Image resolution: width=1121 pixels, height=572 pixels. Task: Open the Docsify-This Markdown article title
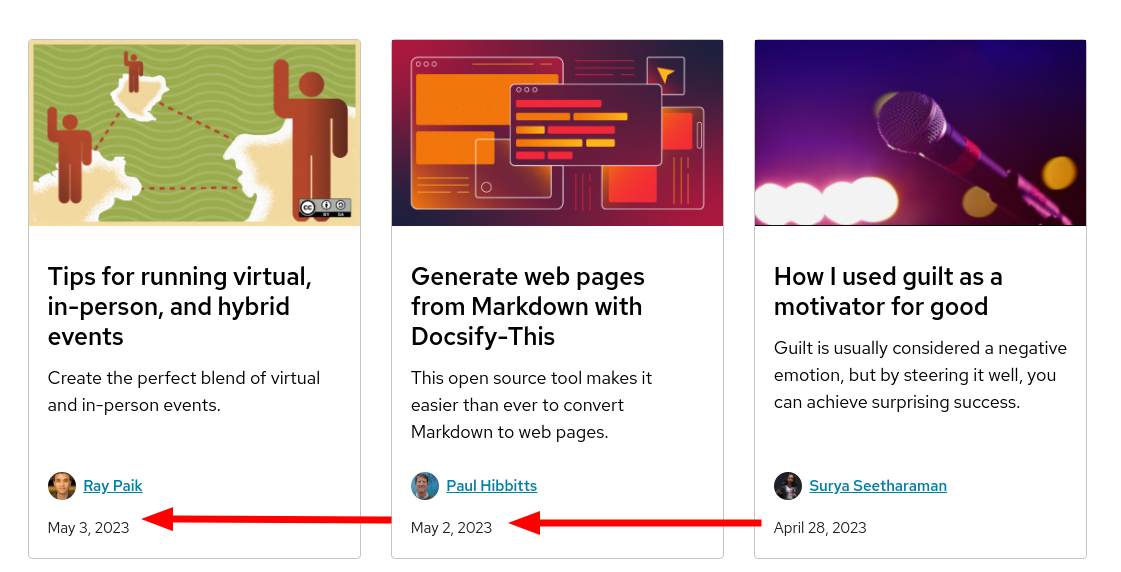coord(528,306)
